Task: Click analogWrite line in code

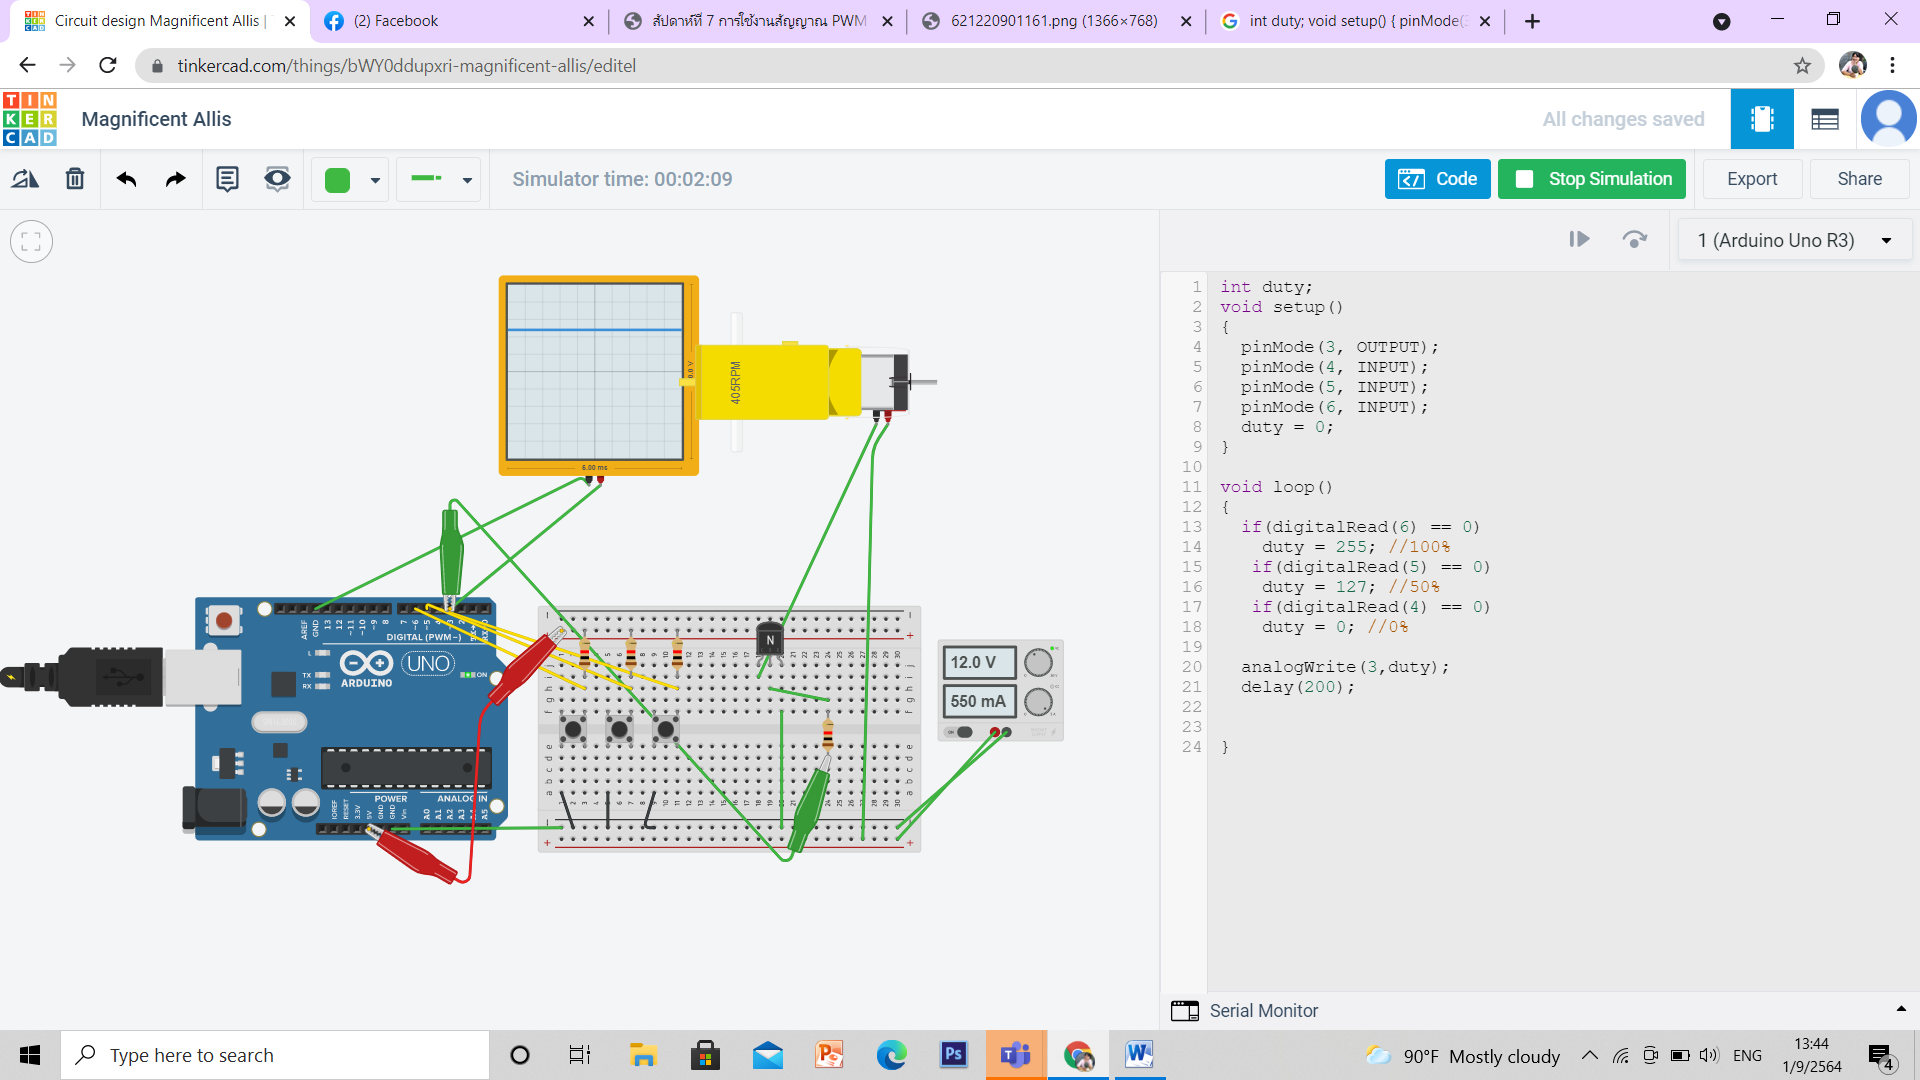Action: point(1345,667)
